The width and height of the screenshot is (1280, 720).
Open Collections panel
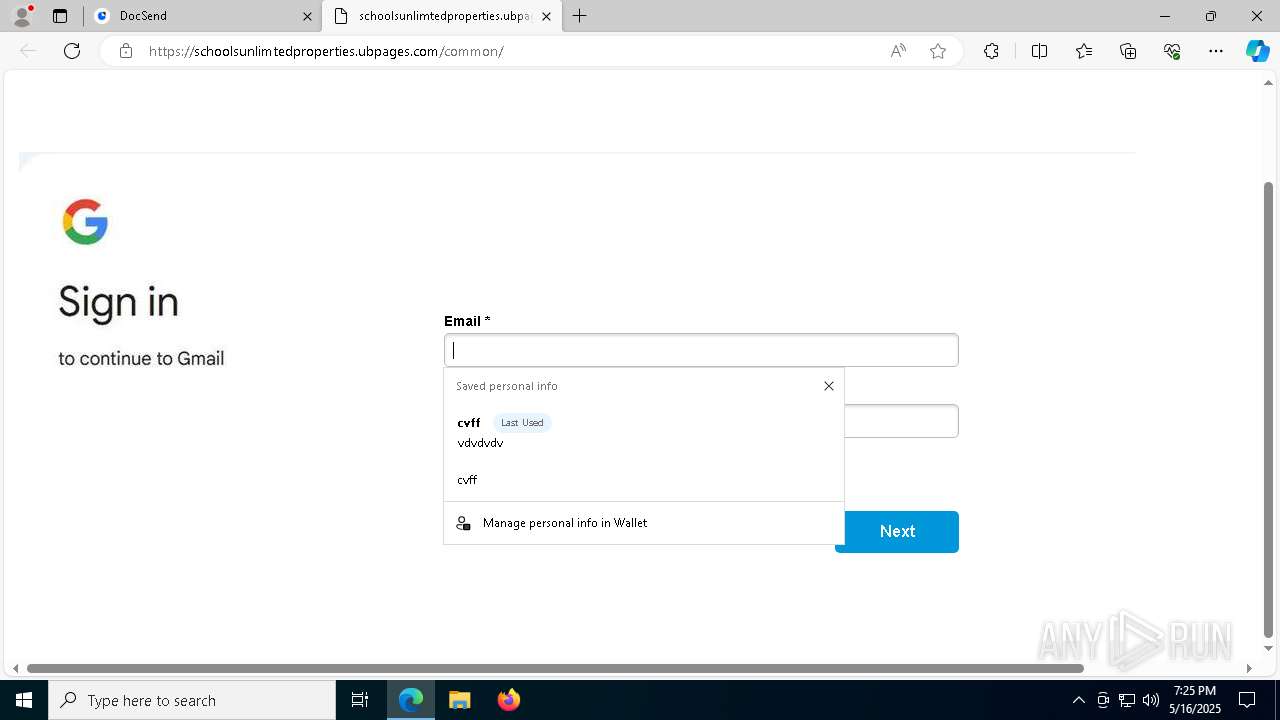pos(1128,51)
